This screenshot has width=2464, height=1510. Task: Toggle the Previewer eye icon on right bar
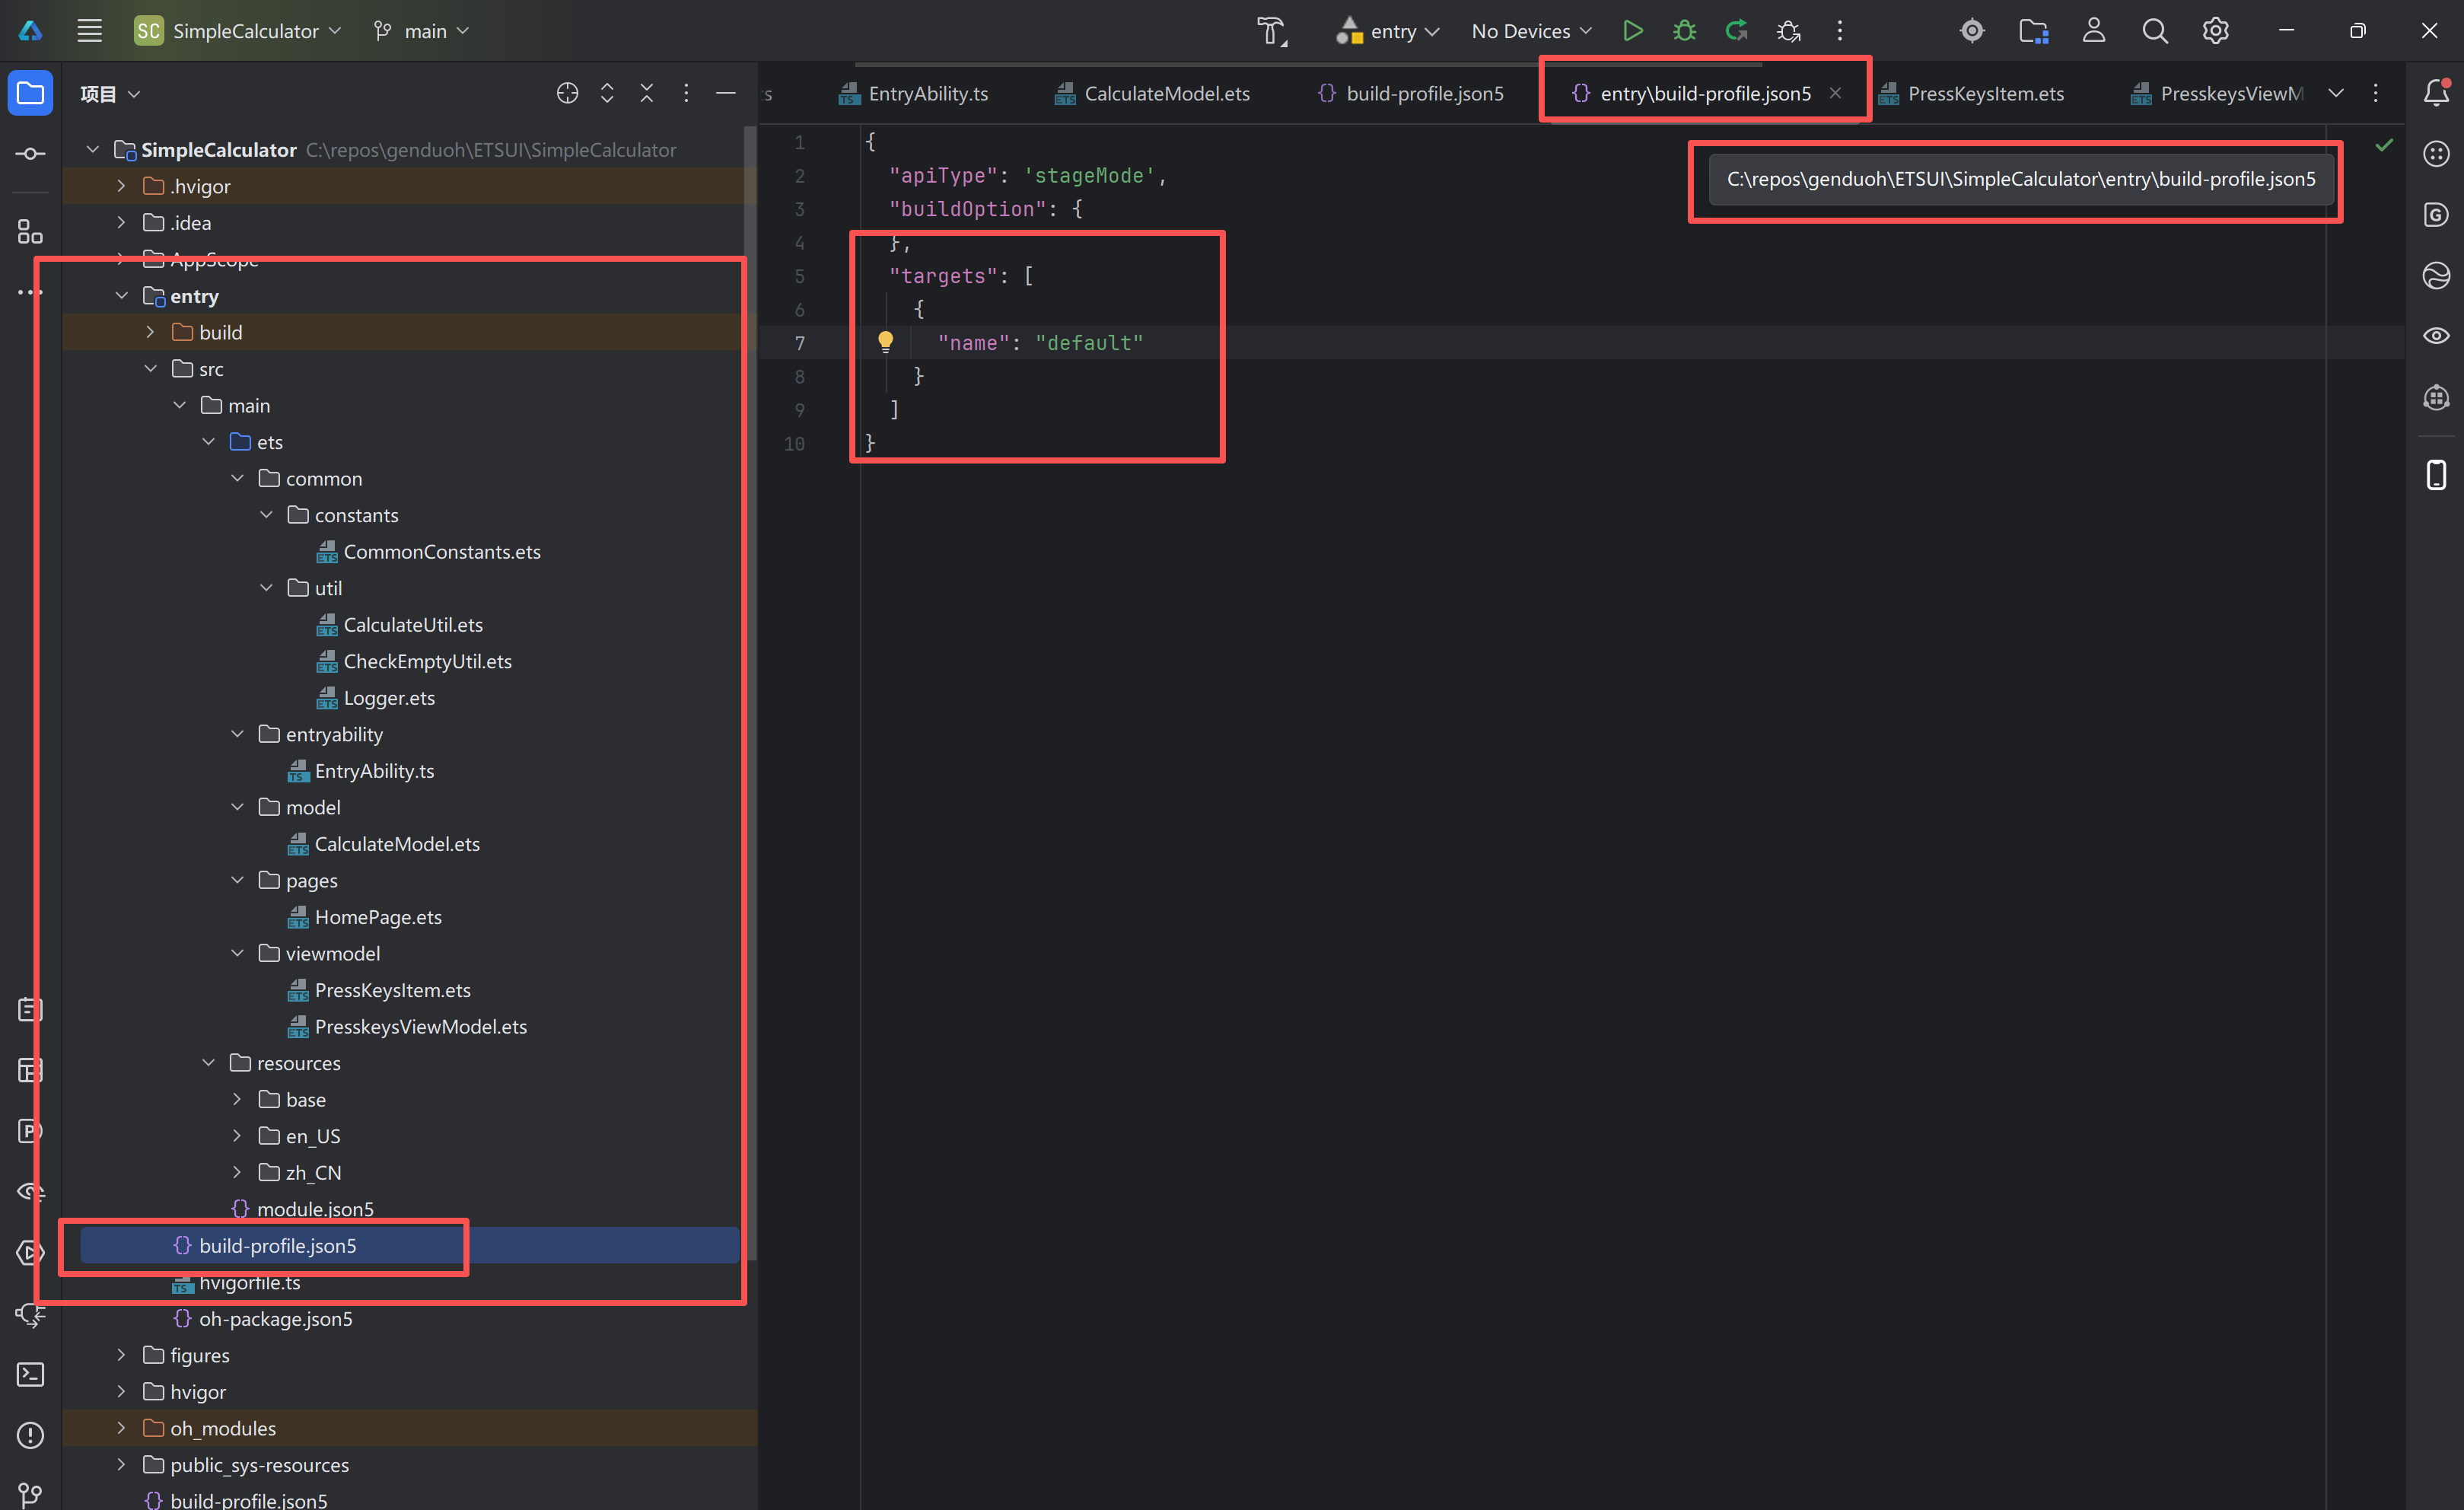point(2436,336)
